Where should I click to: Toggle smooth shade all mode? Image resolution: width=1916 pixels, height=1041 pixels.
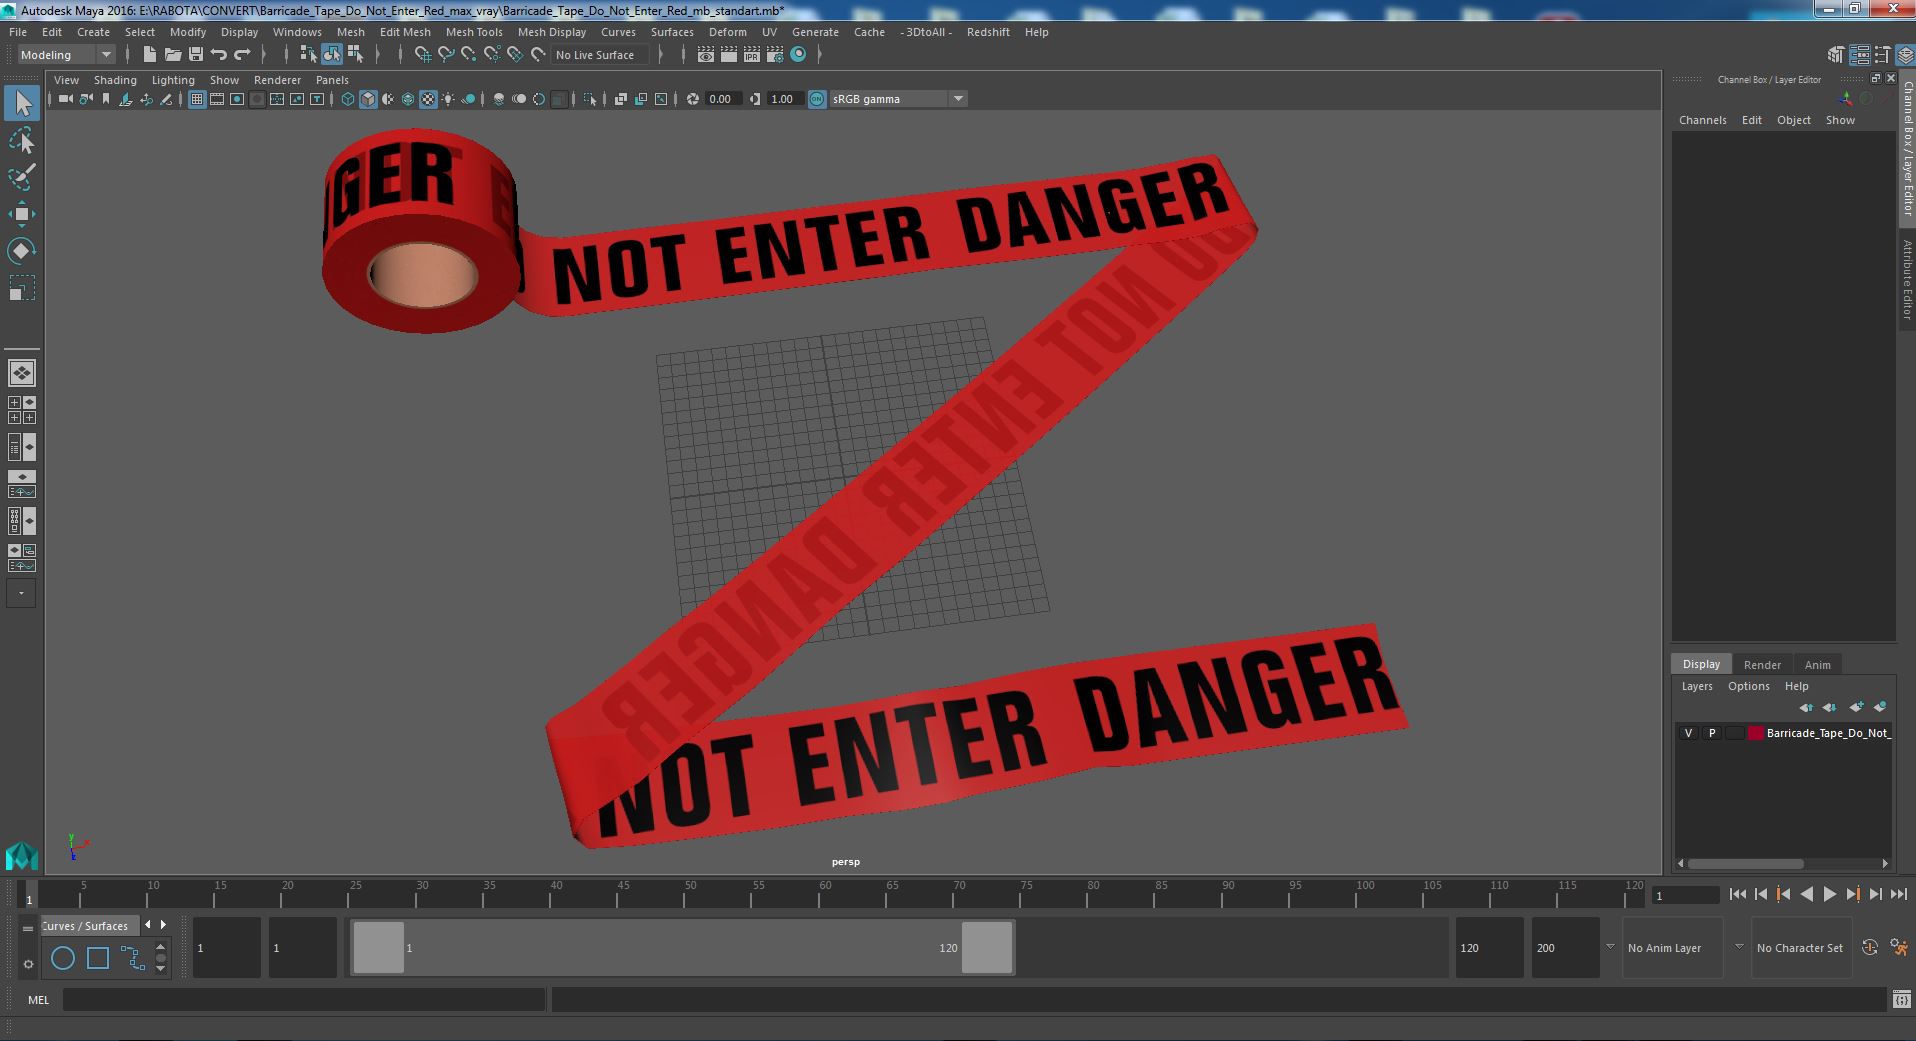point(368,99)
